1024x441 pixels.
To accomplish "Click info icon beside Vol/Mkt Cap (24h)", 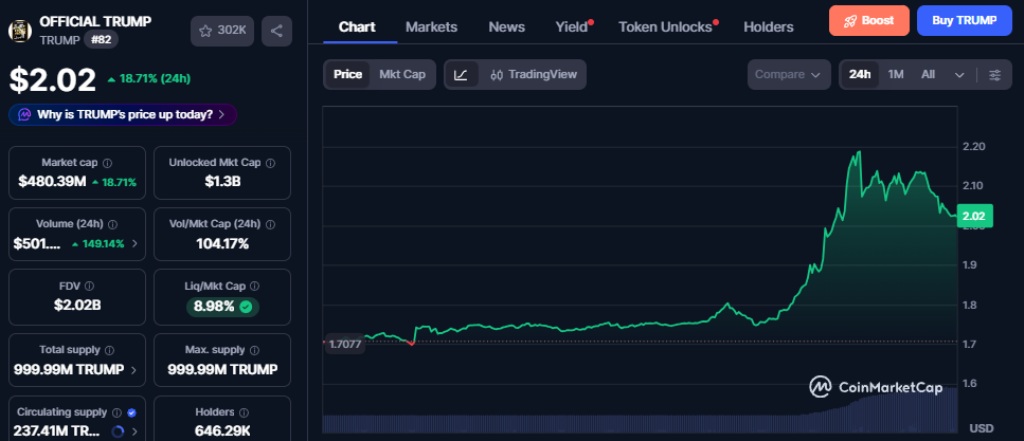I will pos(270,224).
